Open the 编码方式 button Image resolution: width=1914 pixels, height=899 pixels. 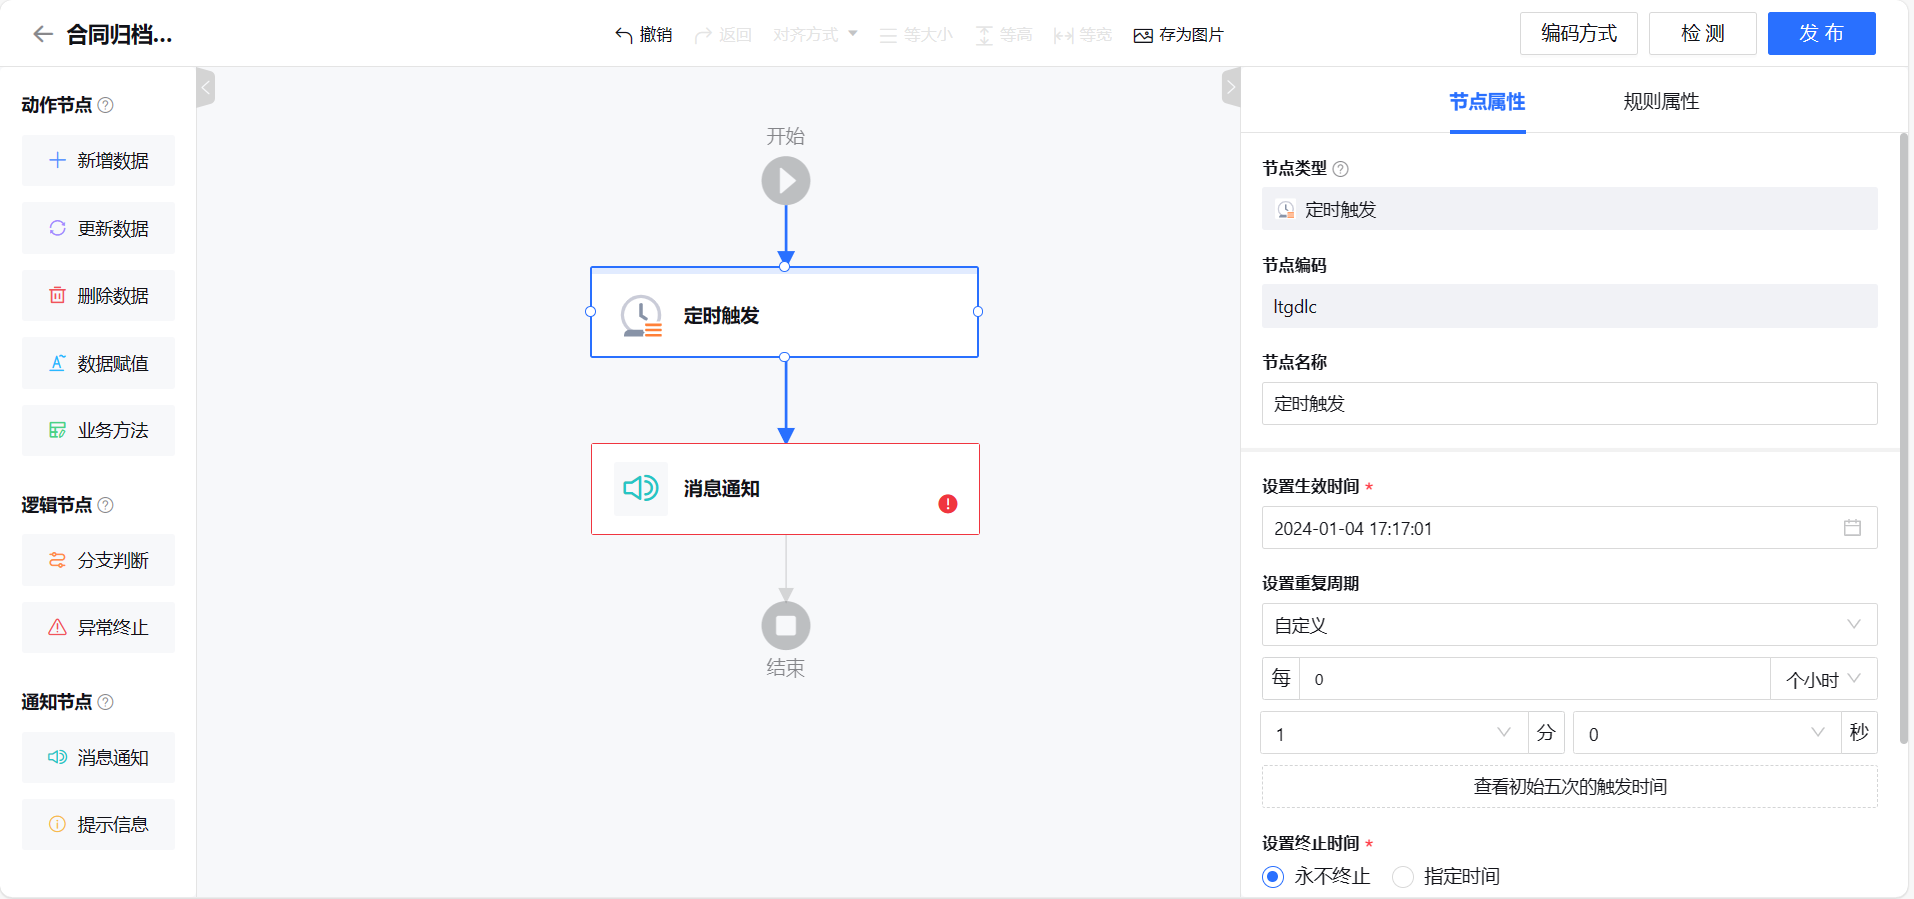point(1579,33)
